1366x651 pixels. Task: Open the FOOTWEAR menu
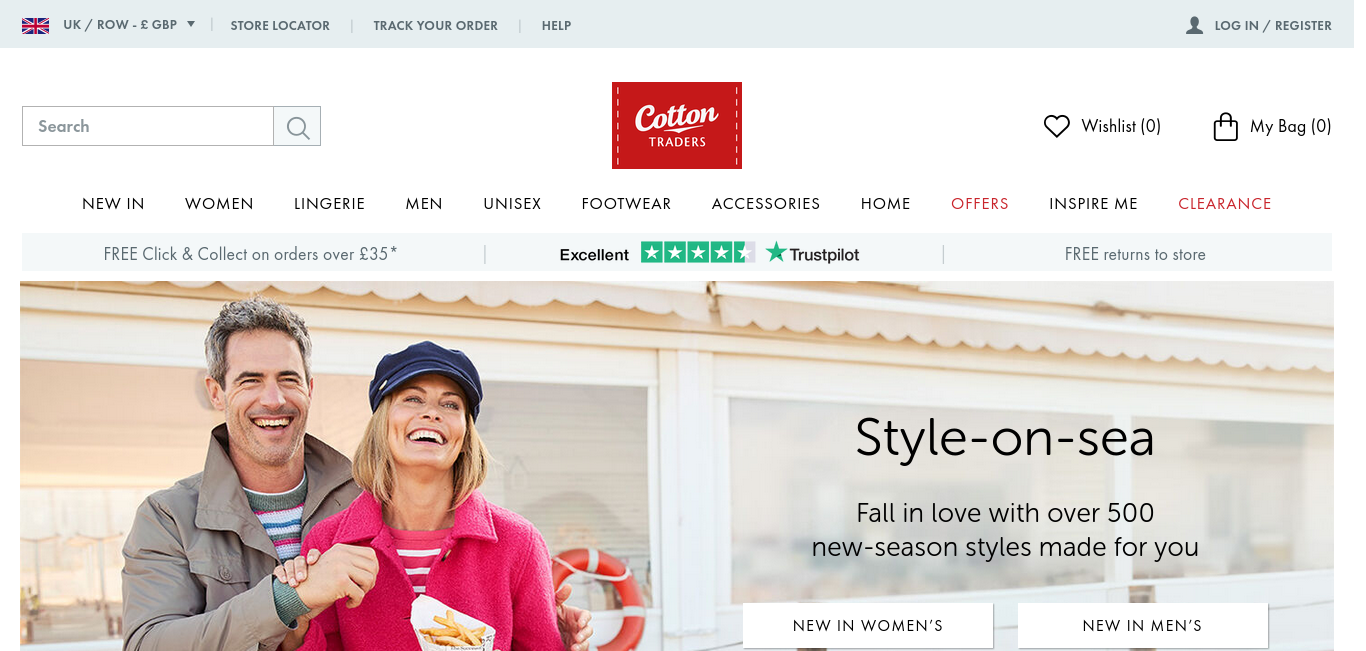coord(626,204)
